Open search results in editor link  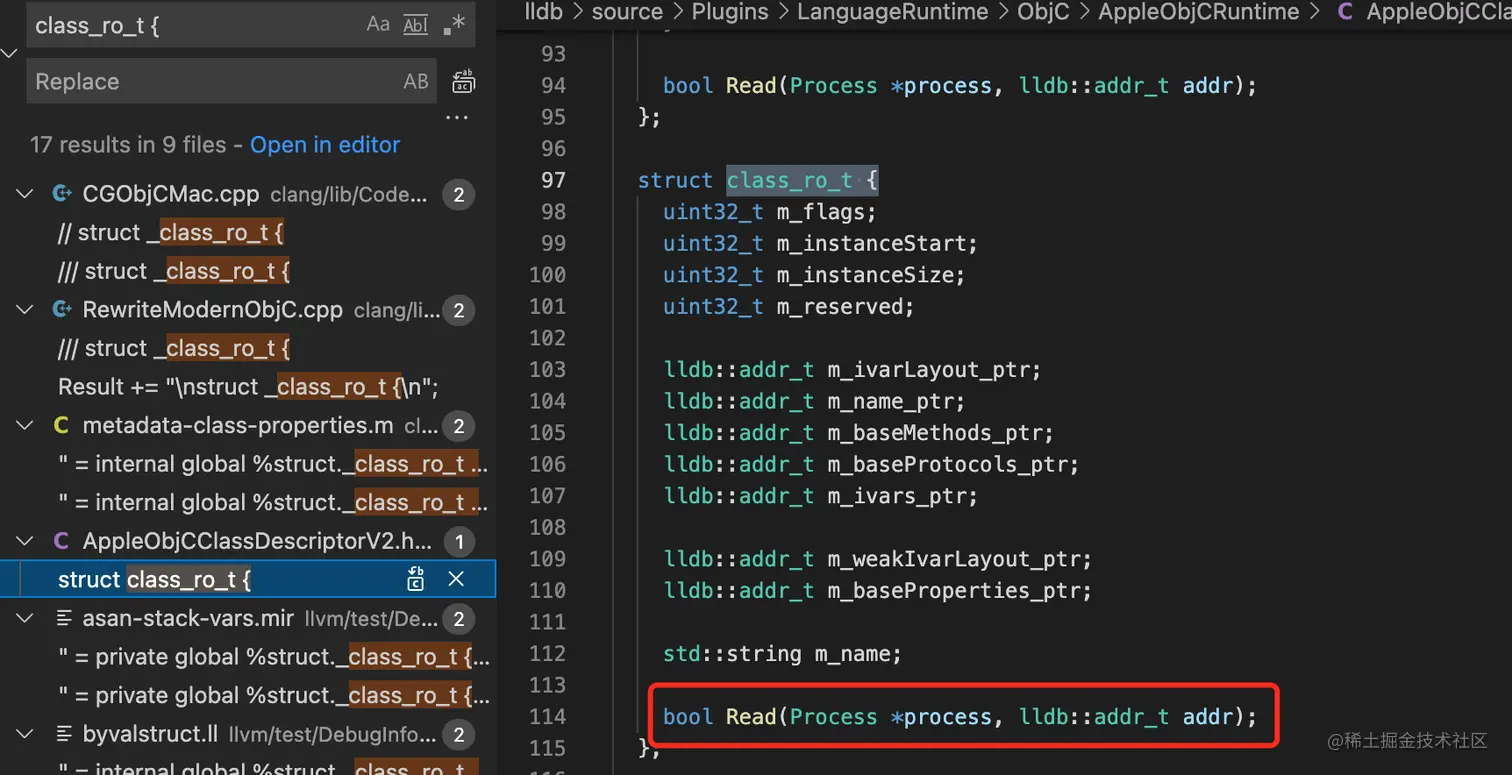[x=325, y=145]
